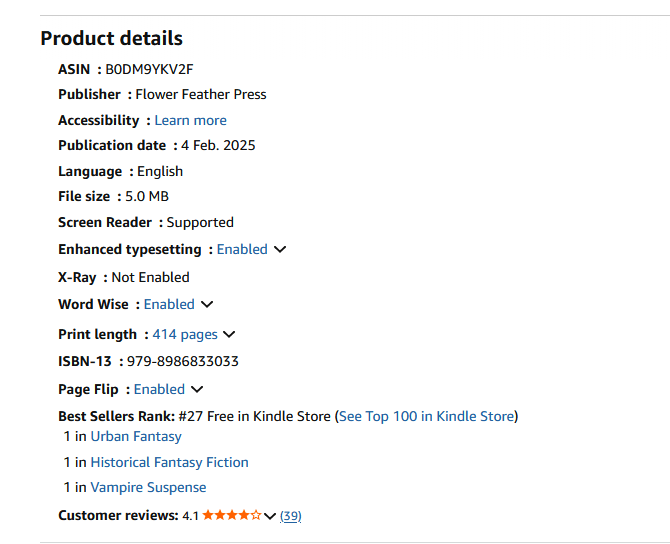Expand Enhanced typesetting chevron arrow

tap(280, 249)
